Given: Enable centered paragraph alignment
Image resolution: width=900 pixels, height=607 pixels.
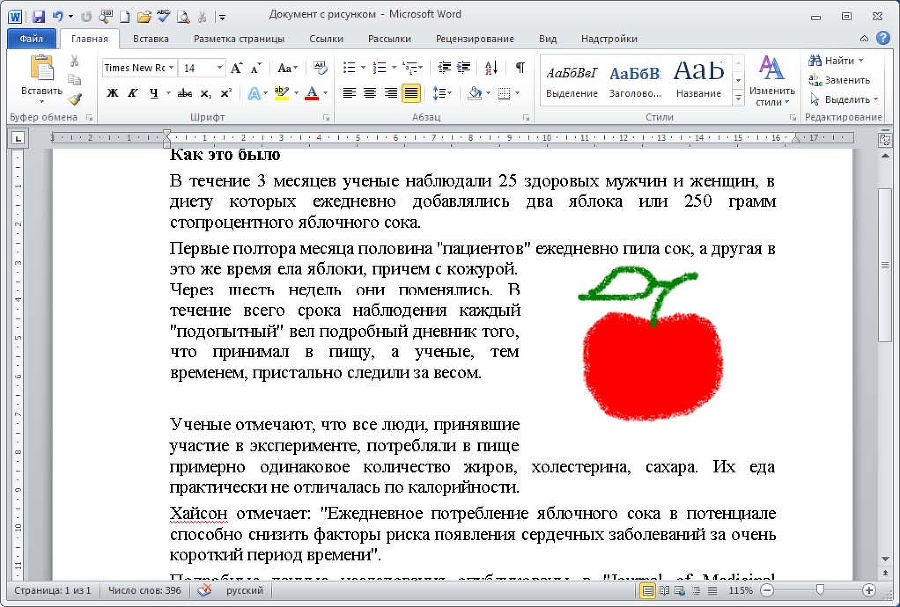Looking at the screenshot, I should click(x=368, y=93).
